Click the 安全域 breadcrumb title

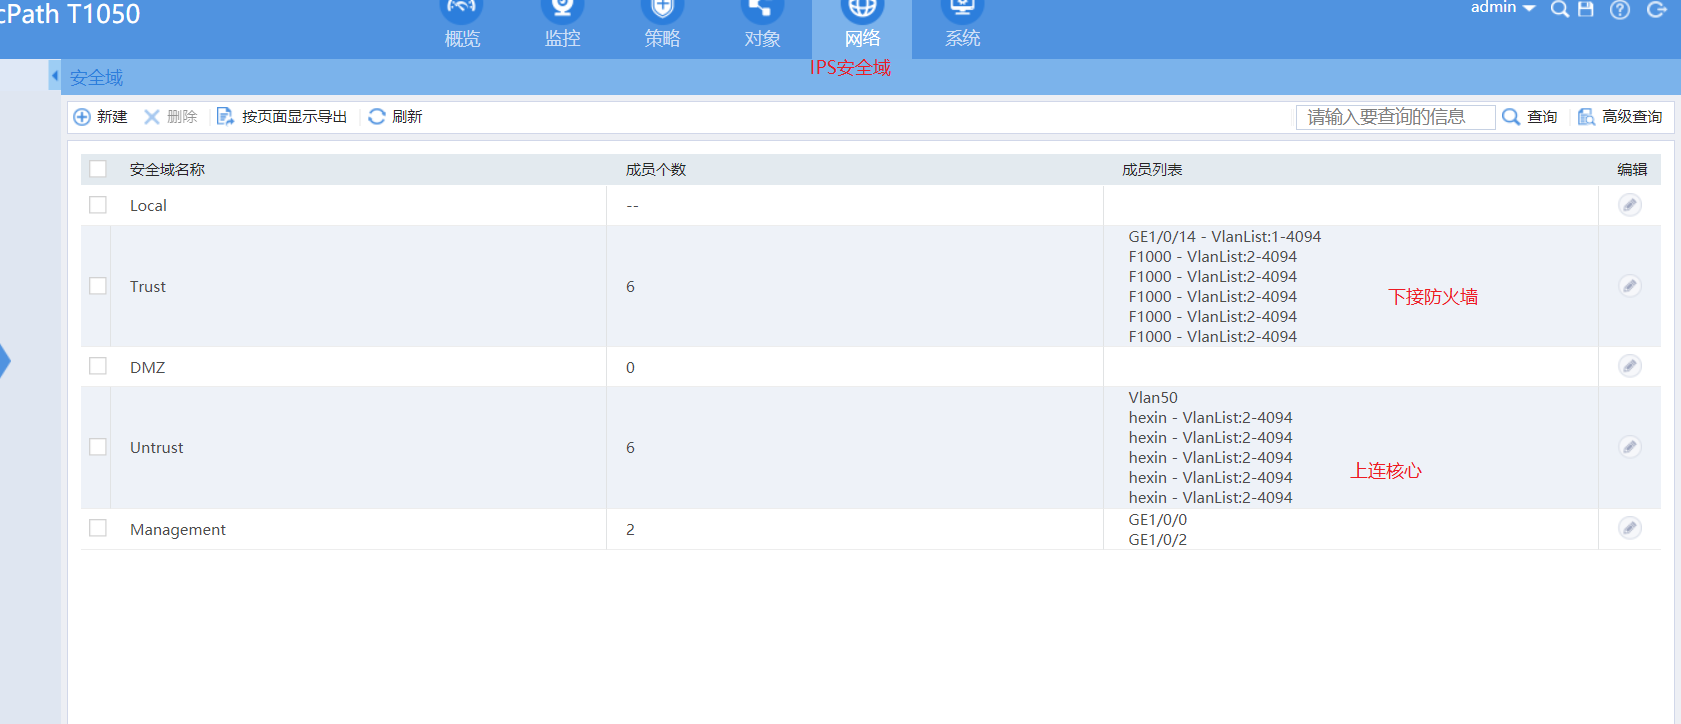point(97,77)
